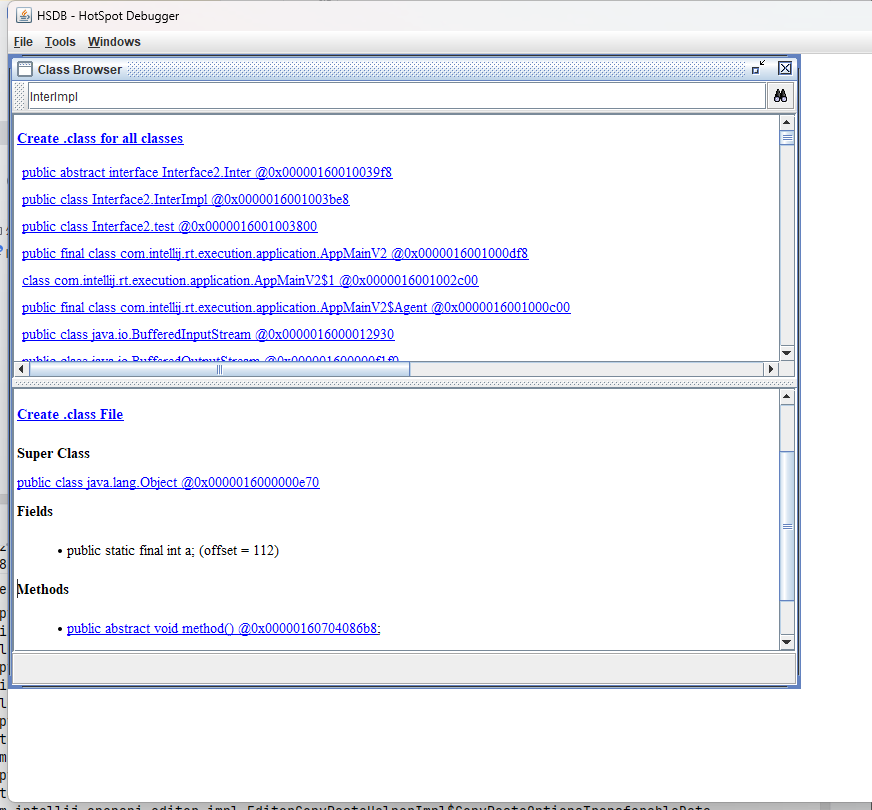Open public class Interface2.test link
Viewport: 872px width, 810px height.
pyautogui.click(x=170, y=226)
